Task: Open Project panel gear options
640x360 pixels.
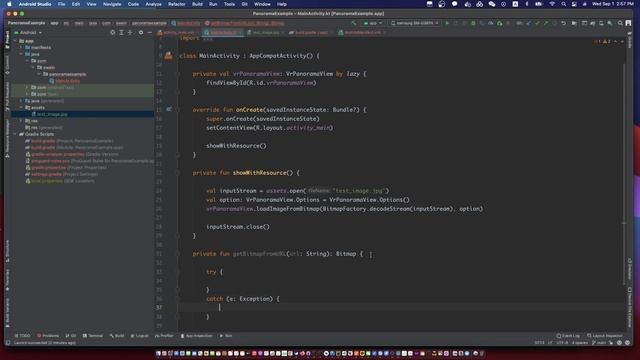Action: click(141, 32)
